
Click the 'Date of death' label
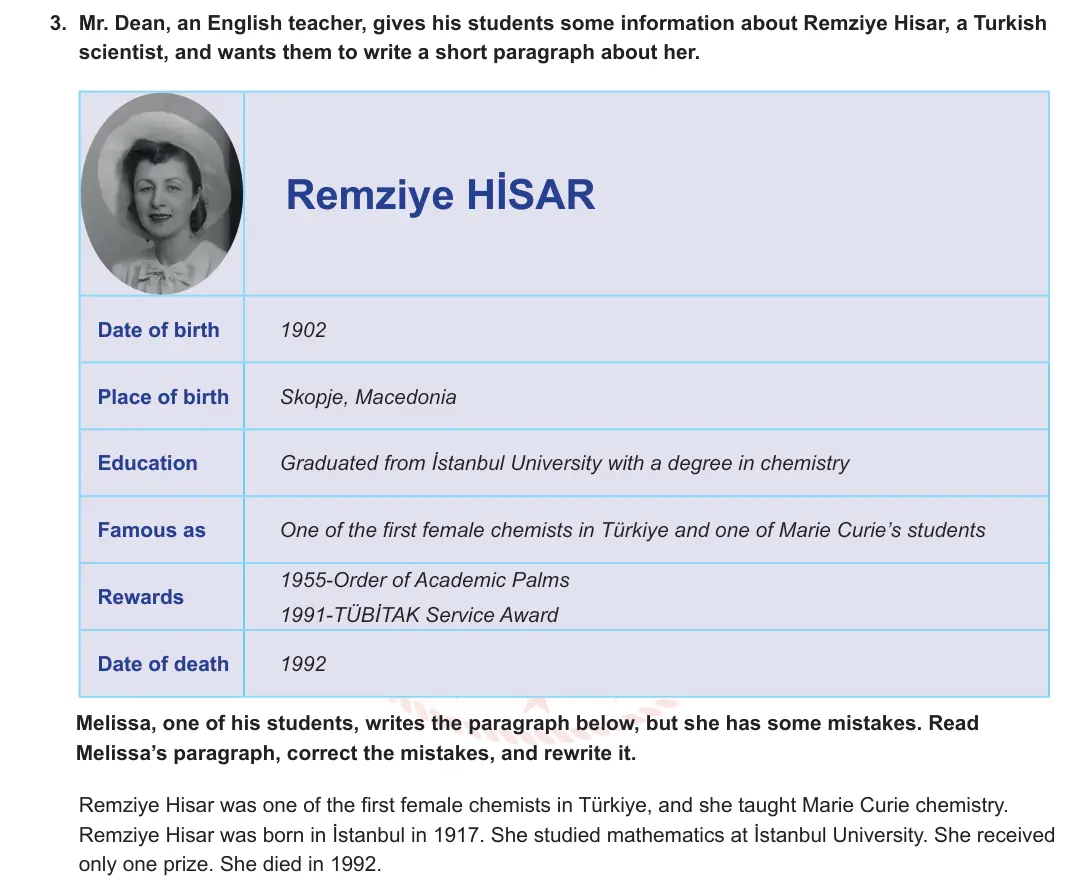pos(163,664)
